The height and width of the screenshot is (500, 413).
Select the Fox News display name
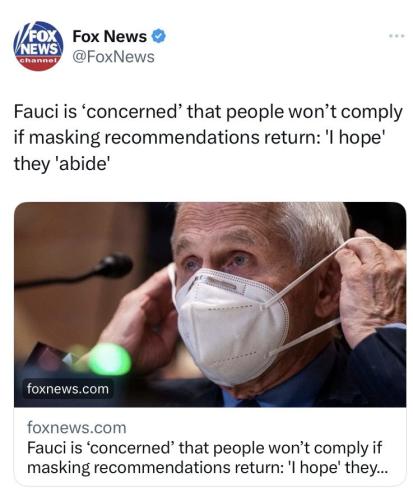tap(110, 36)
